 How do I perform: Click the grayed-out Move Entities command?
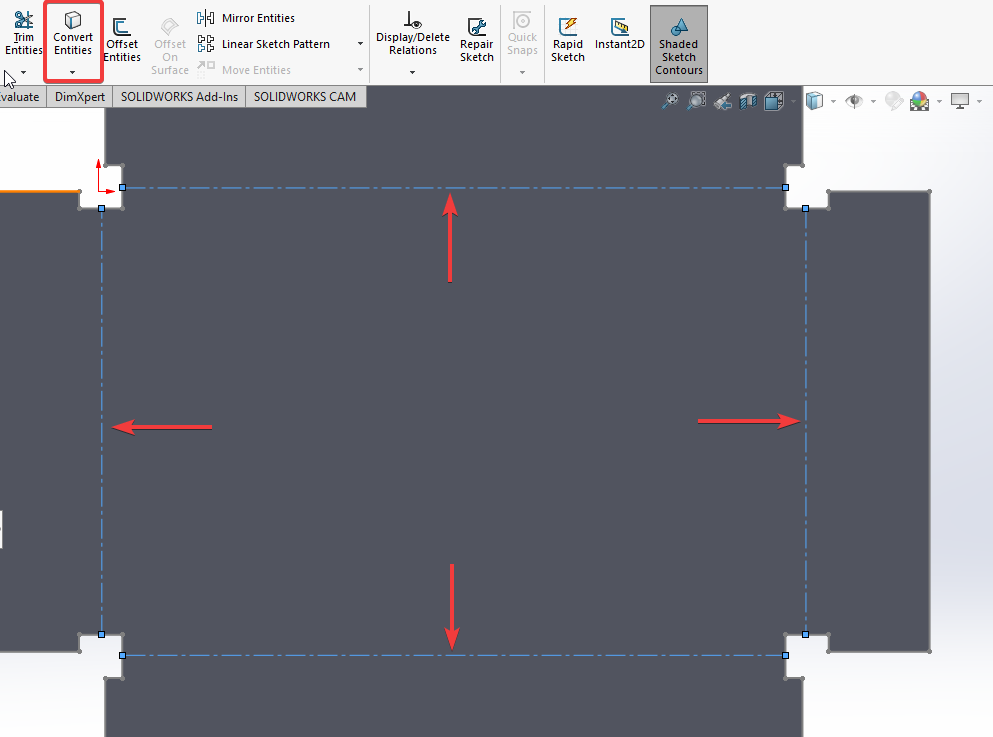point(258,69)
